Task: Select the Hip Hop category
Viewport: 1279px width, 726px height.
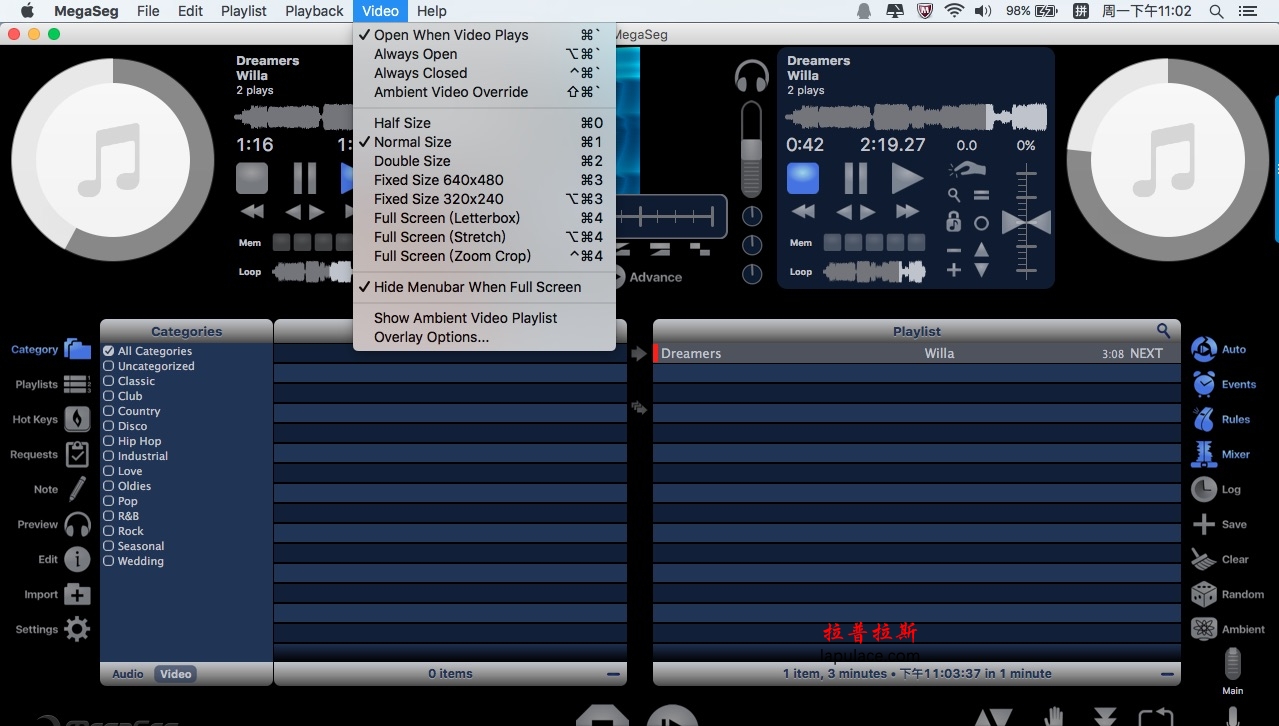Action: [132, 441]
